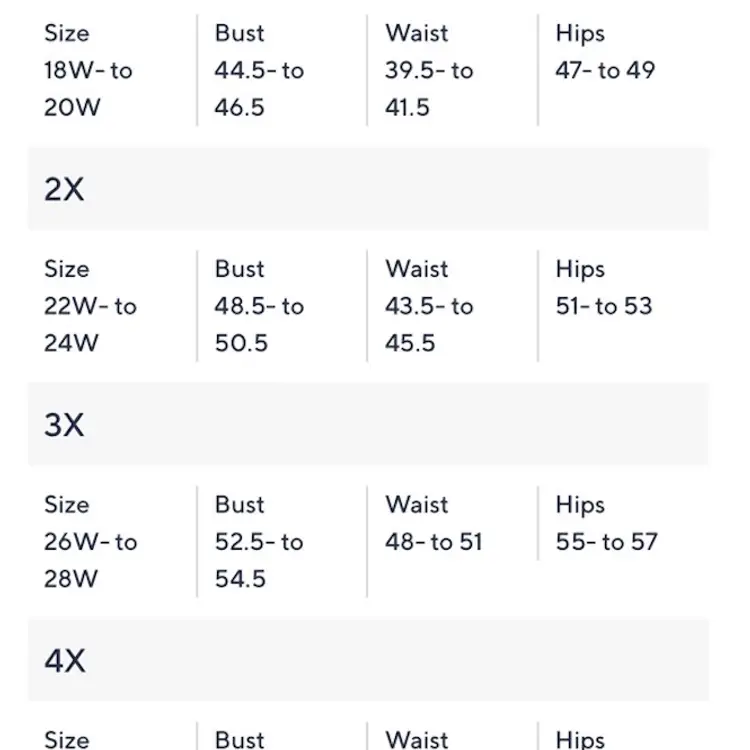Click the bust value 48.5- to 50.5

(x=258, y=325)
